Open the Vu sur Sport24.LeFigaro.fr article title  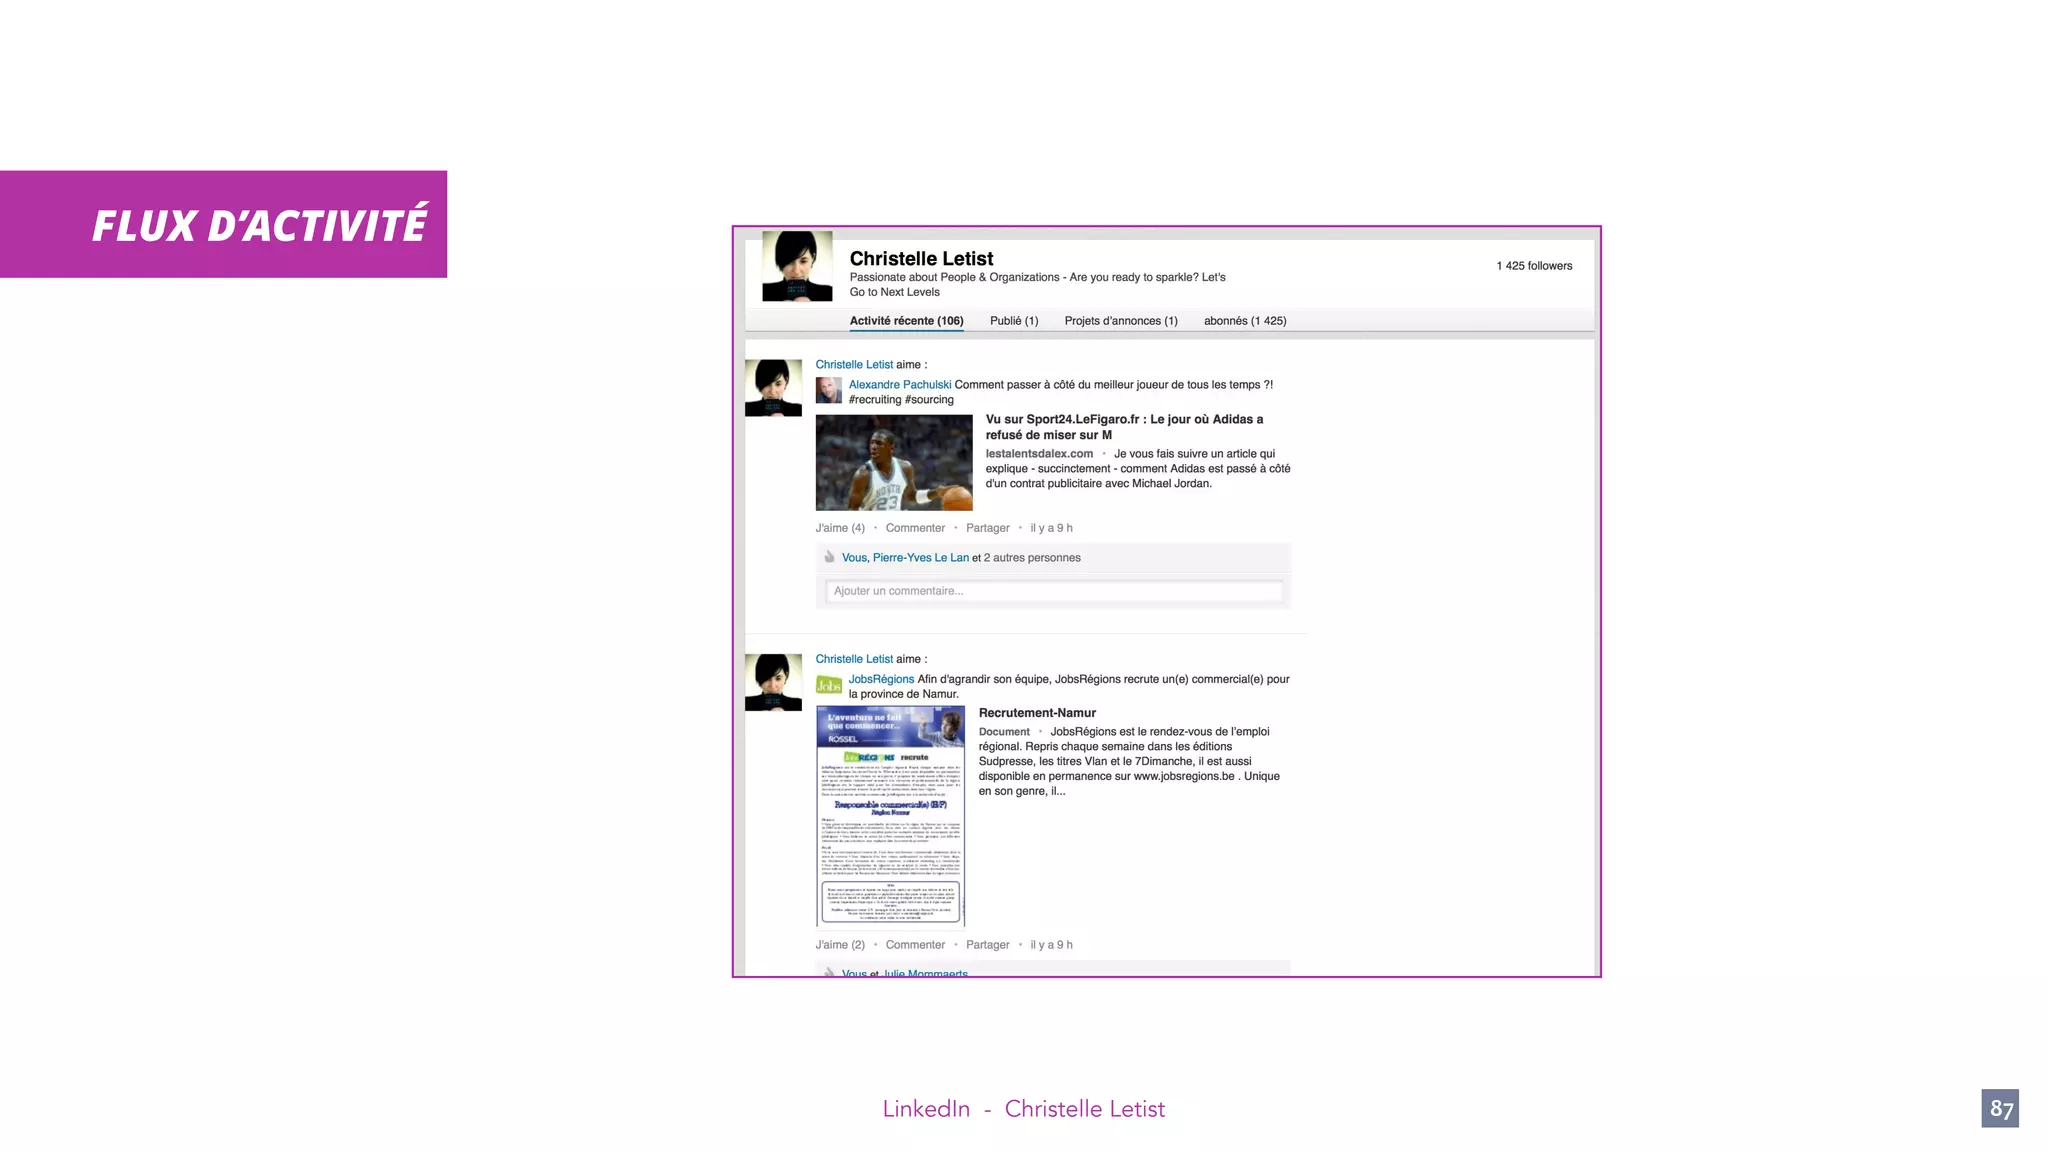1124,427
